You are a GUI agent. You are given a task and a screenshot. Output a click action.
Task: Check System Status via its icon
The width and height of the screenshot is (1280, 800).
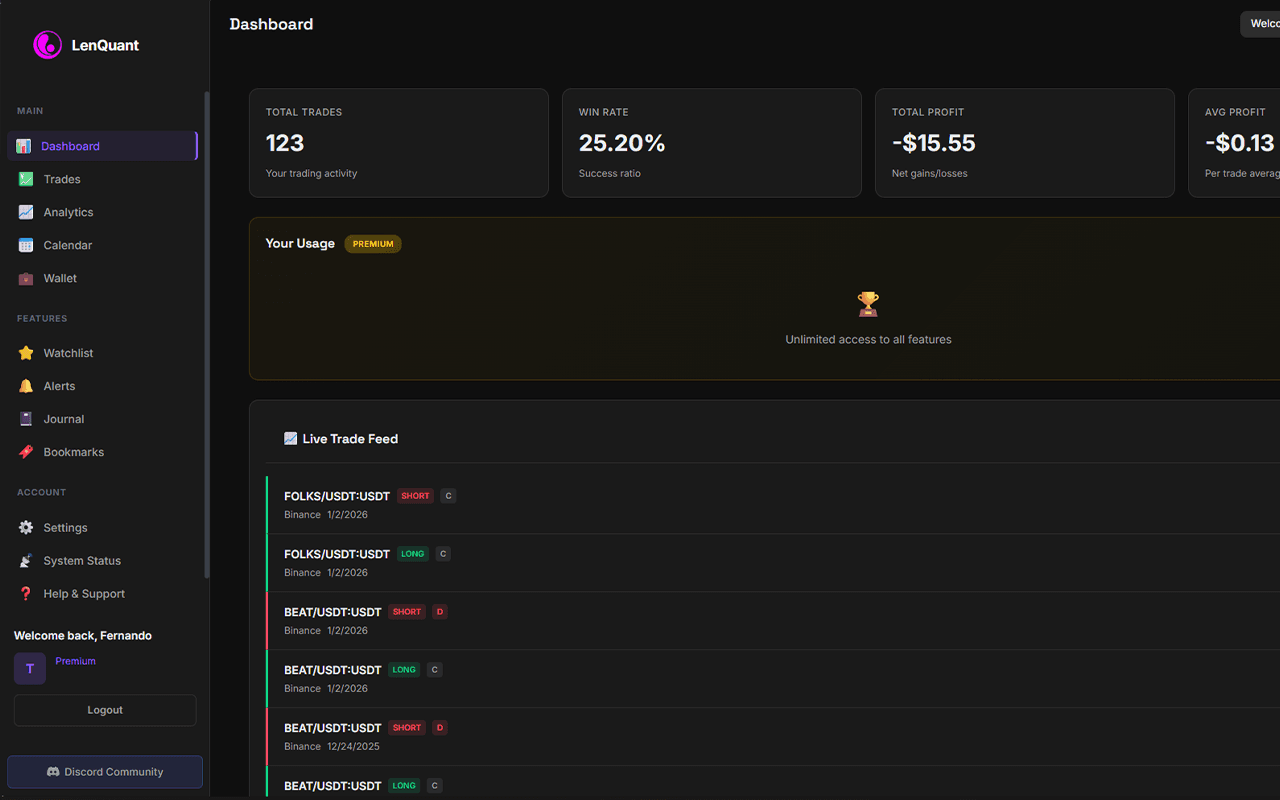23,560
